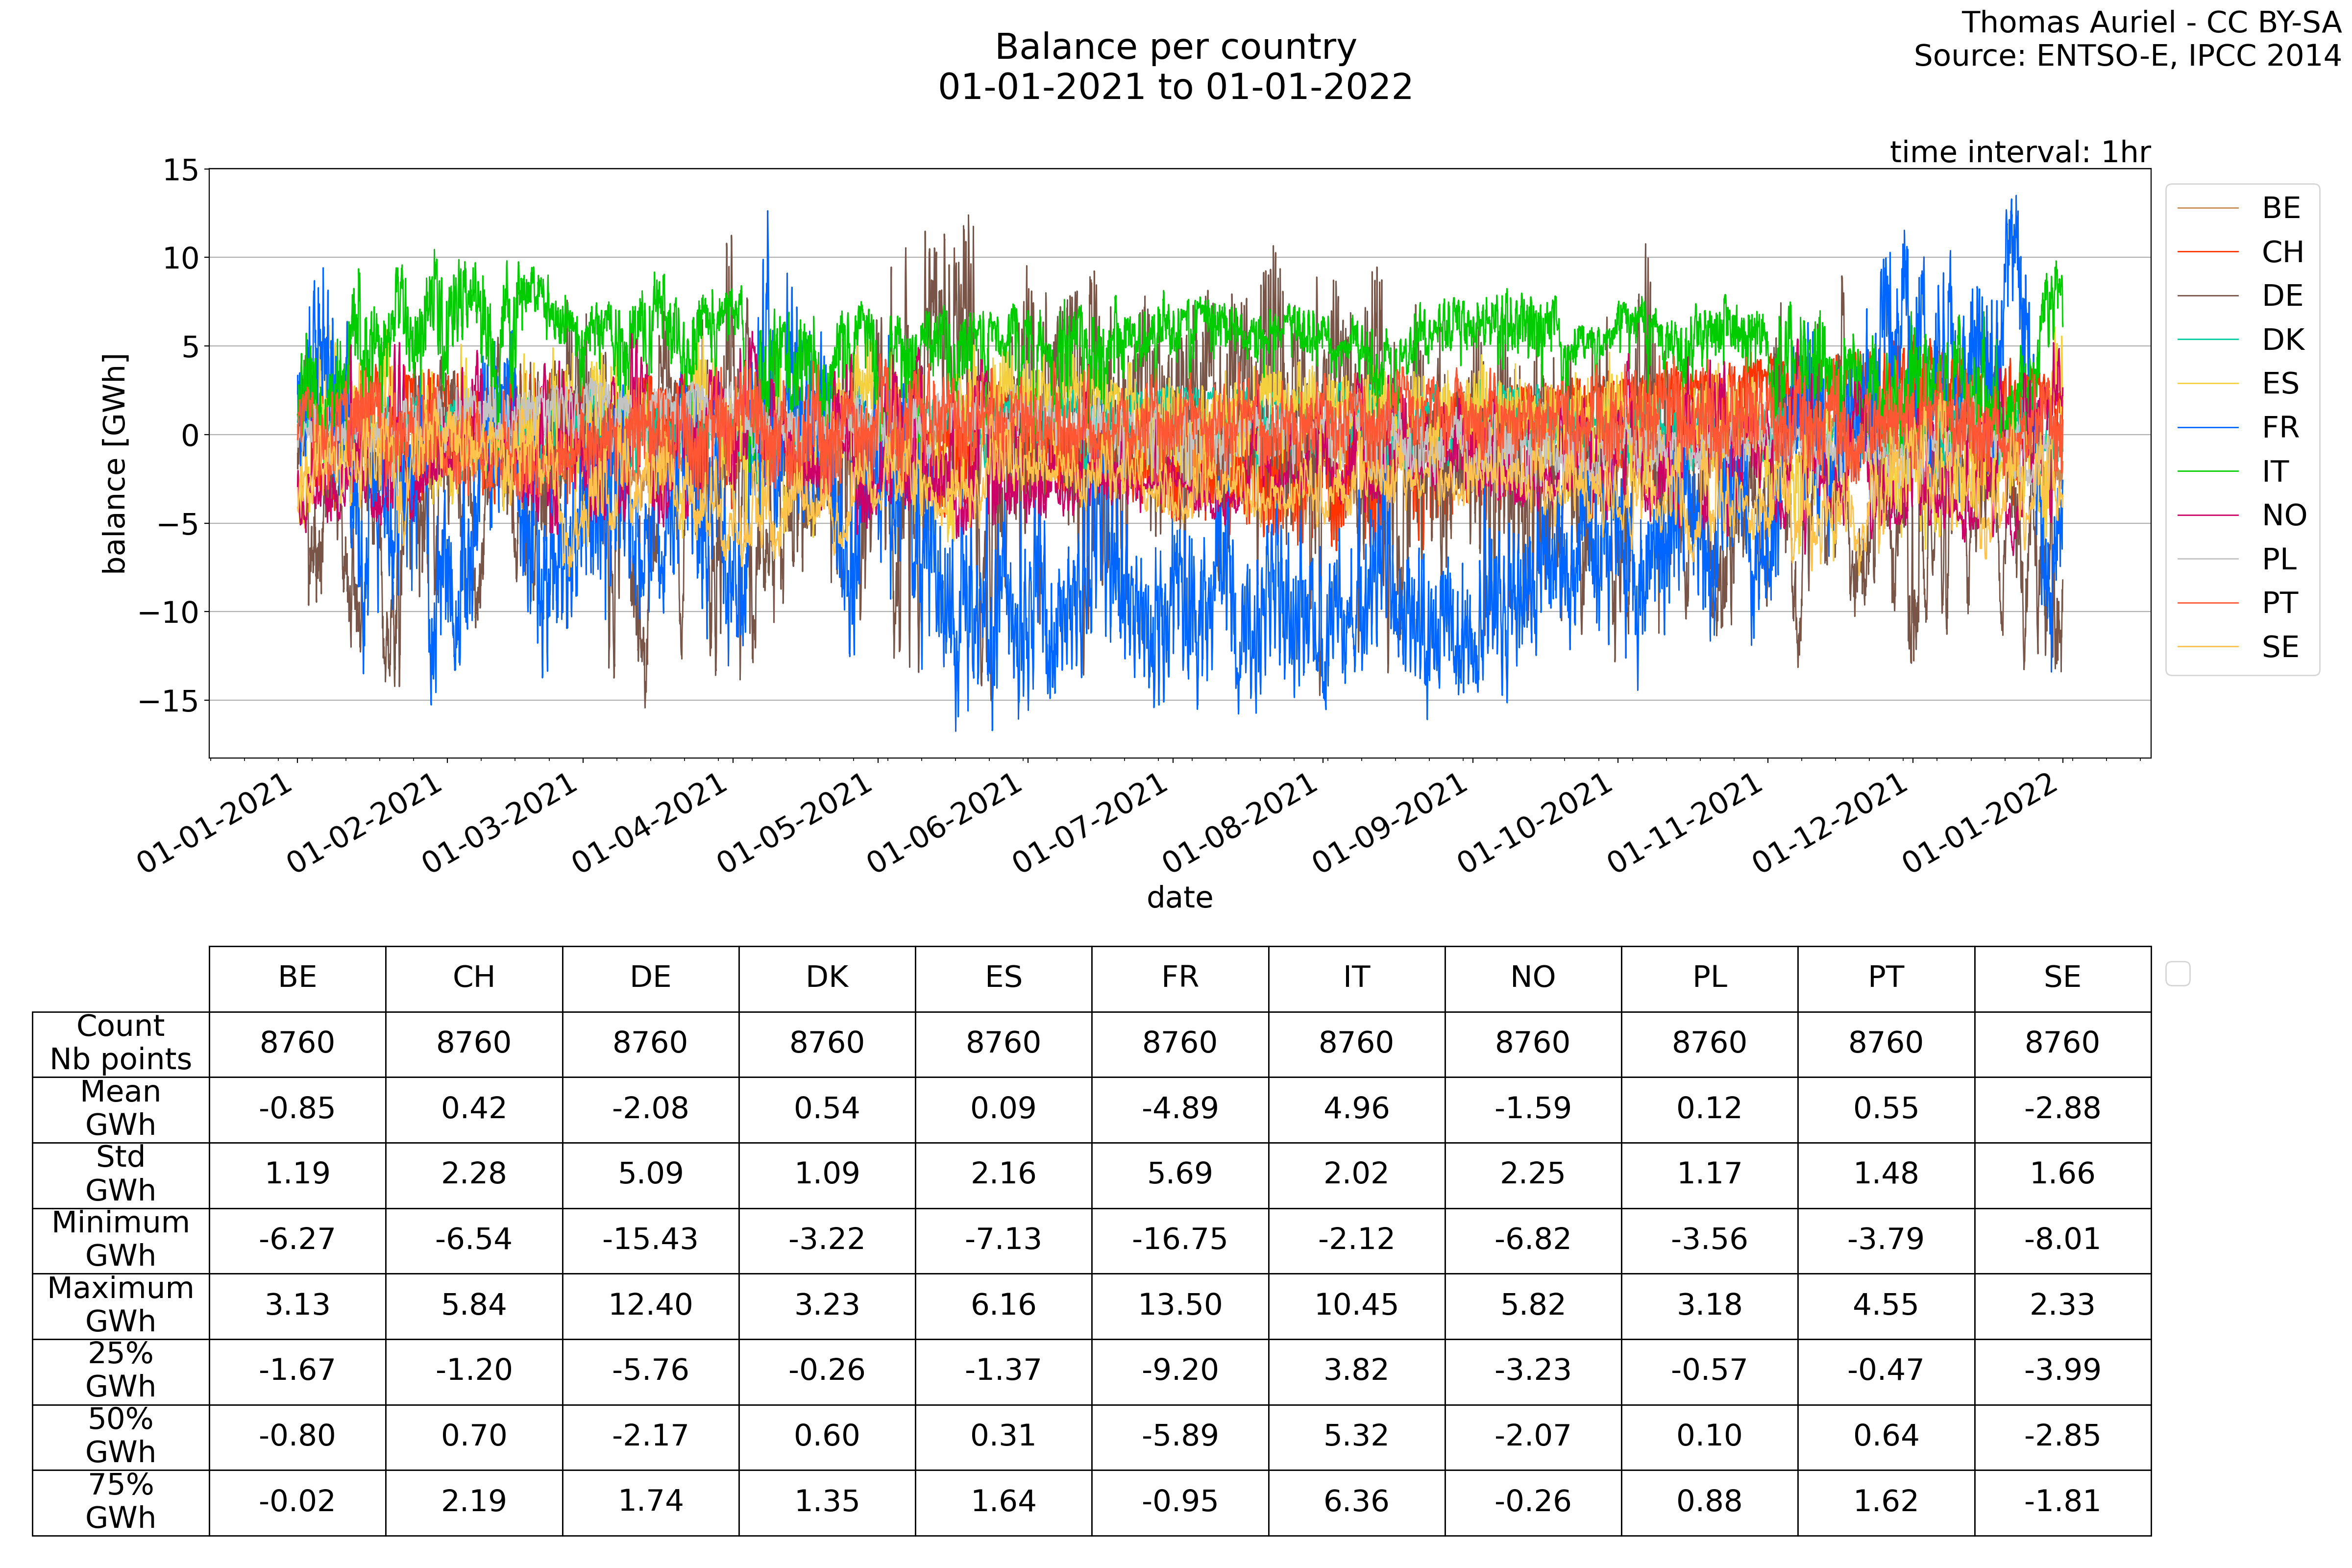Click the Mean GWh row label

pos(120,1108)
